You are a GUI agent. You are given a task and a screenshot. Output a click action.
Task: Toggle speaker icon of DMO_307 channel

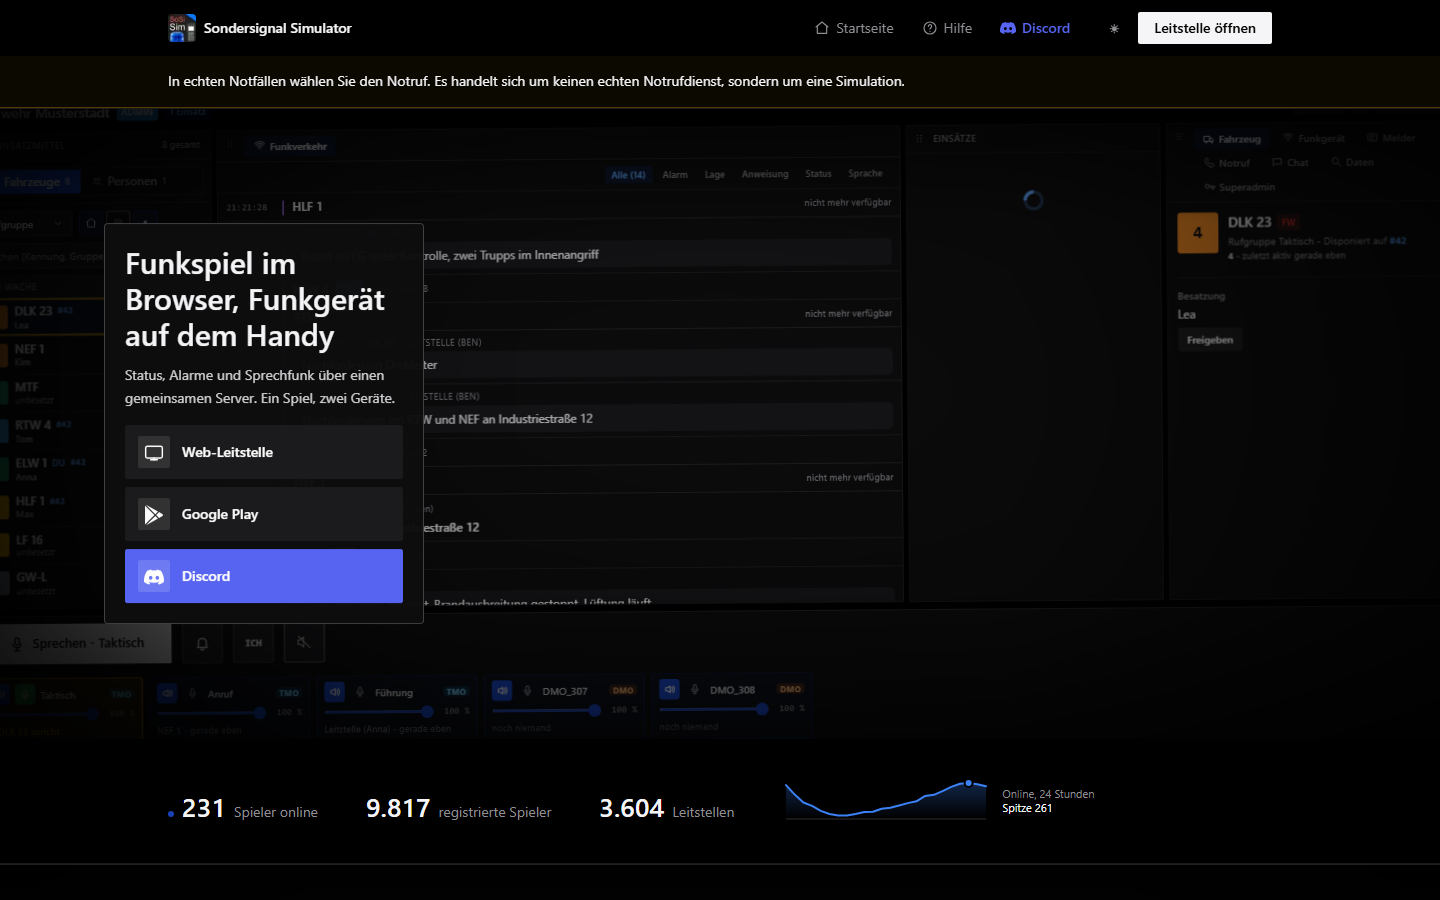[502, 690]
